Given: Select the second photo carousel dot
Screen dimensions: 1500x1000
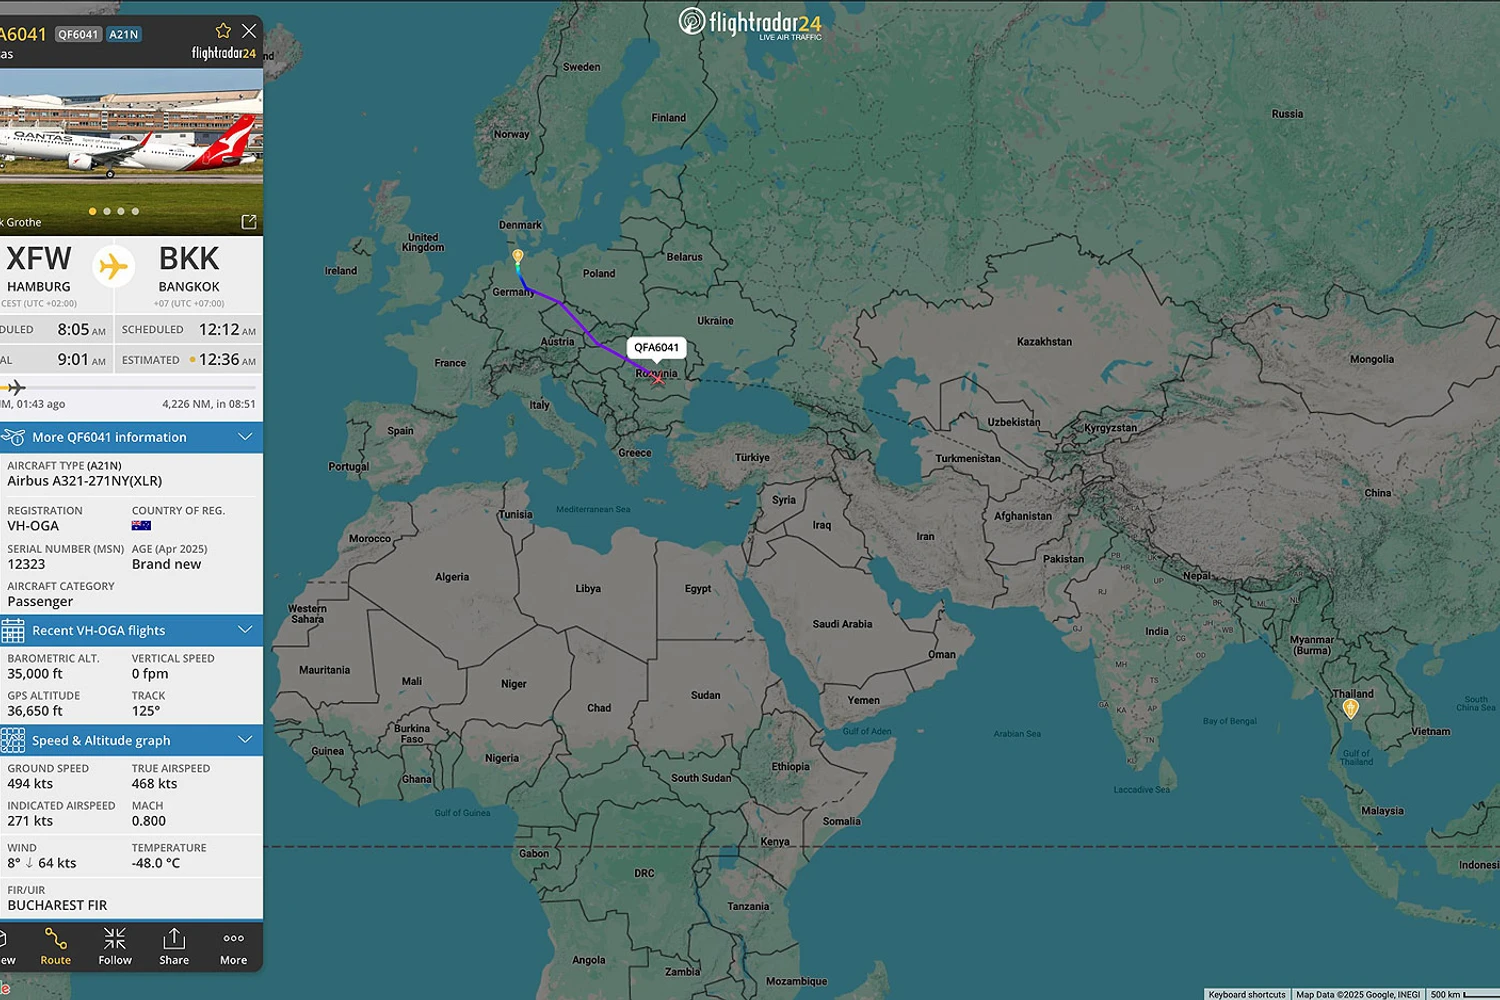Looking at the screenshot, I should (x=107, y=211).
